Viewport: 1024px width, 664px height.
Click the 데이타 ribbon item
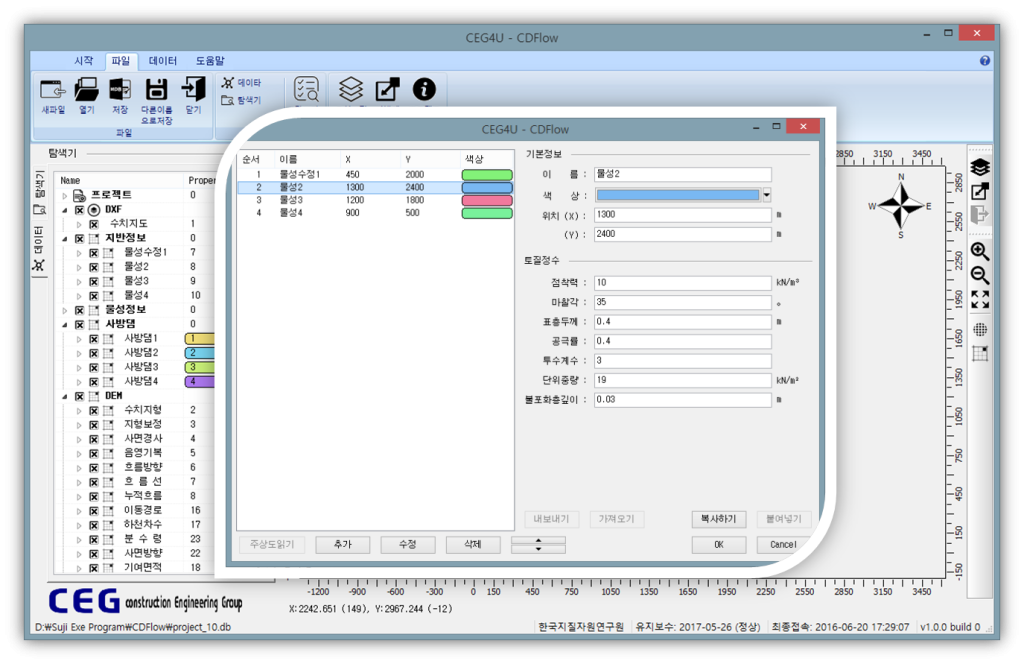(241, 83)
